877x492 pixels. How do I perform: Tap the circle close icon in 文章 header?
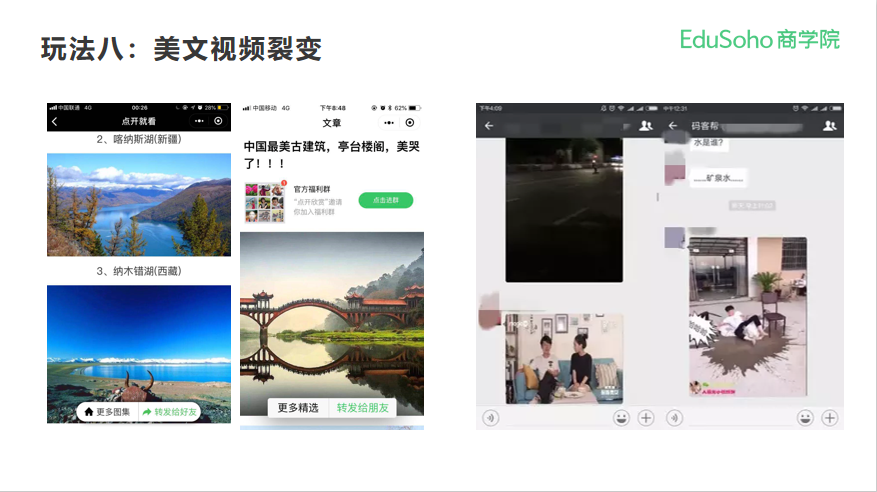[x=410, y=122]
